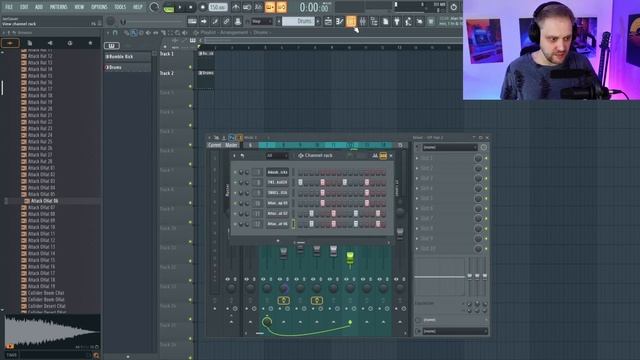Click the fourth channel's name button
This screenshot has height=360, width=640.
pos(278,203)
